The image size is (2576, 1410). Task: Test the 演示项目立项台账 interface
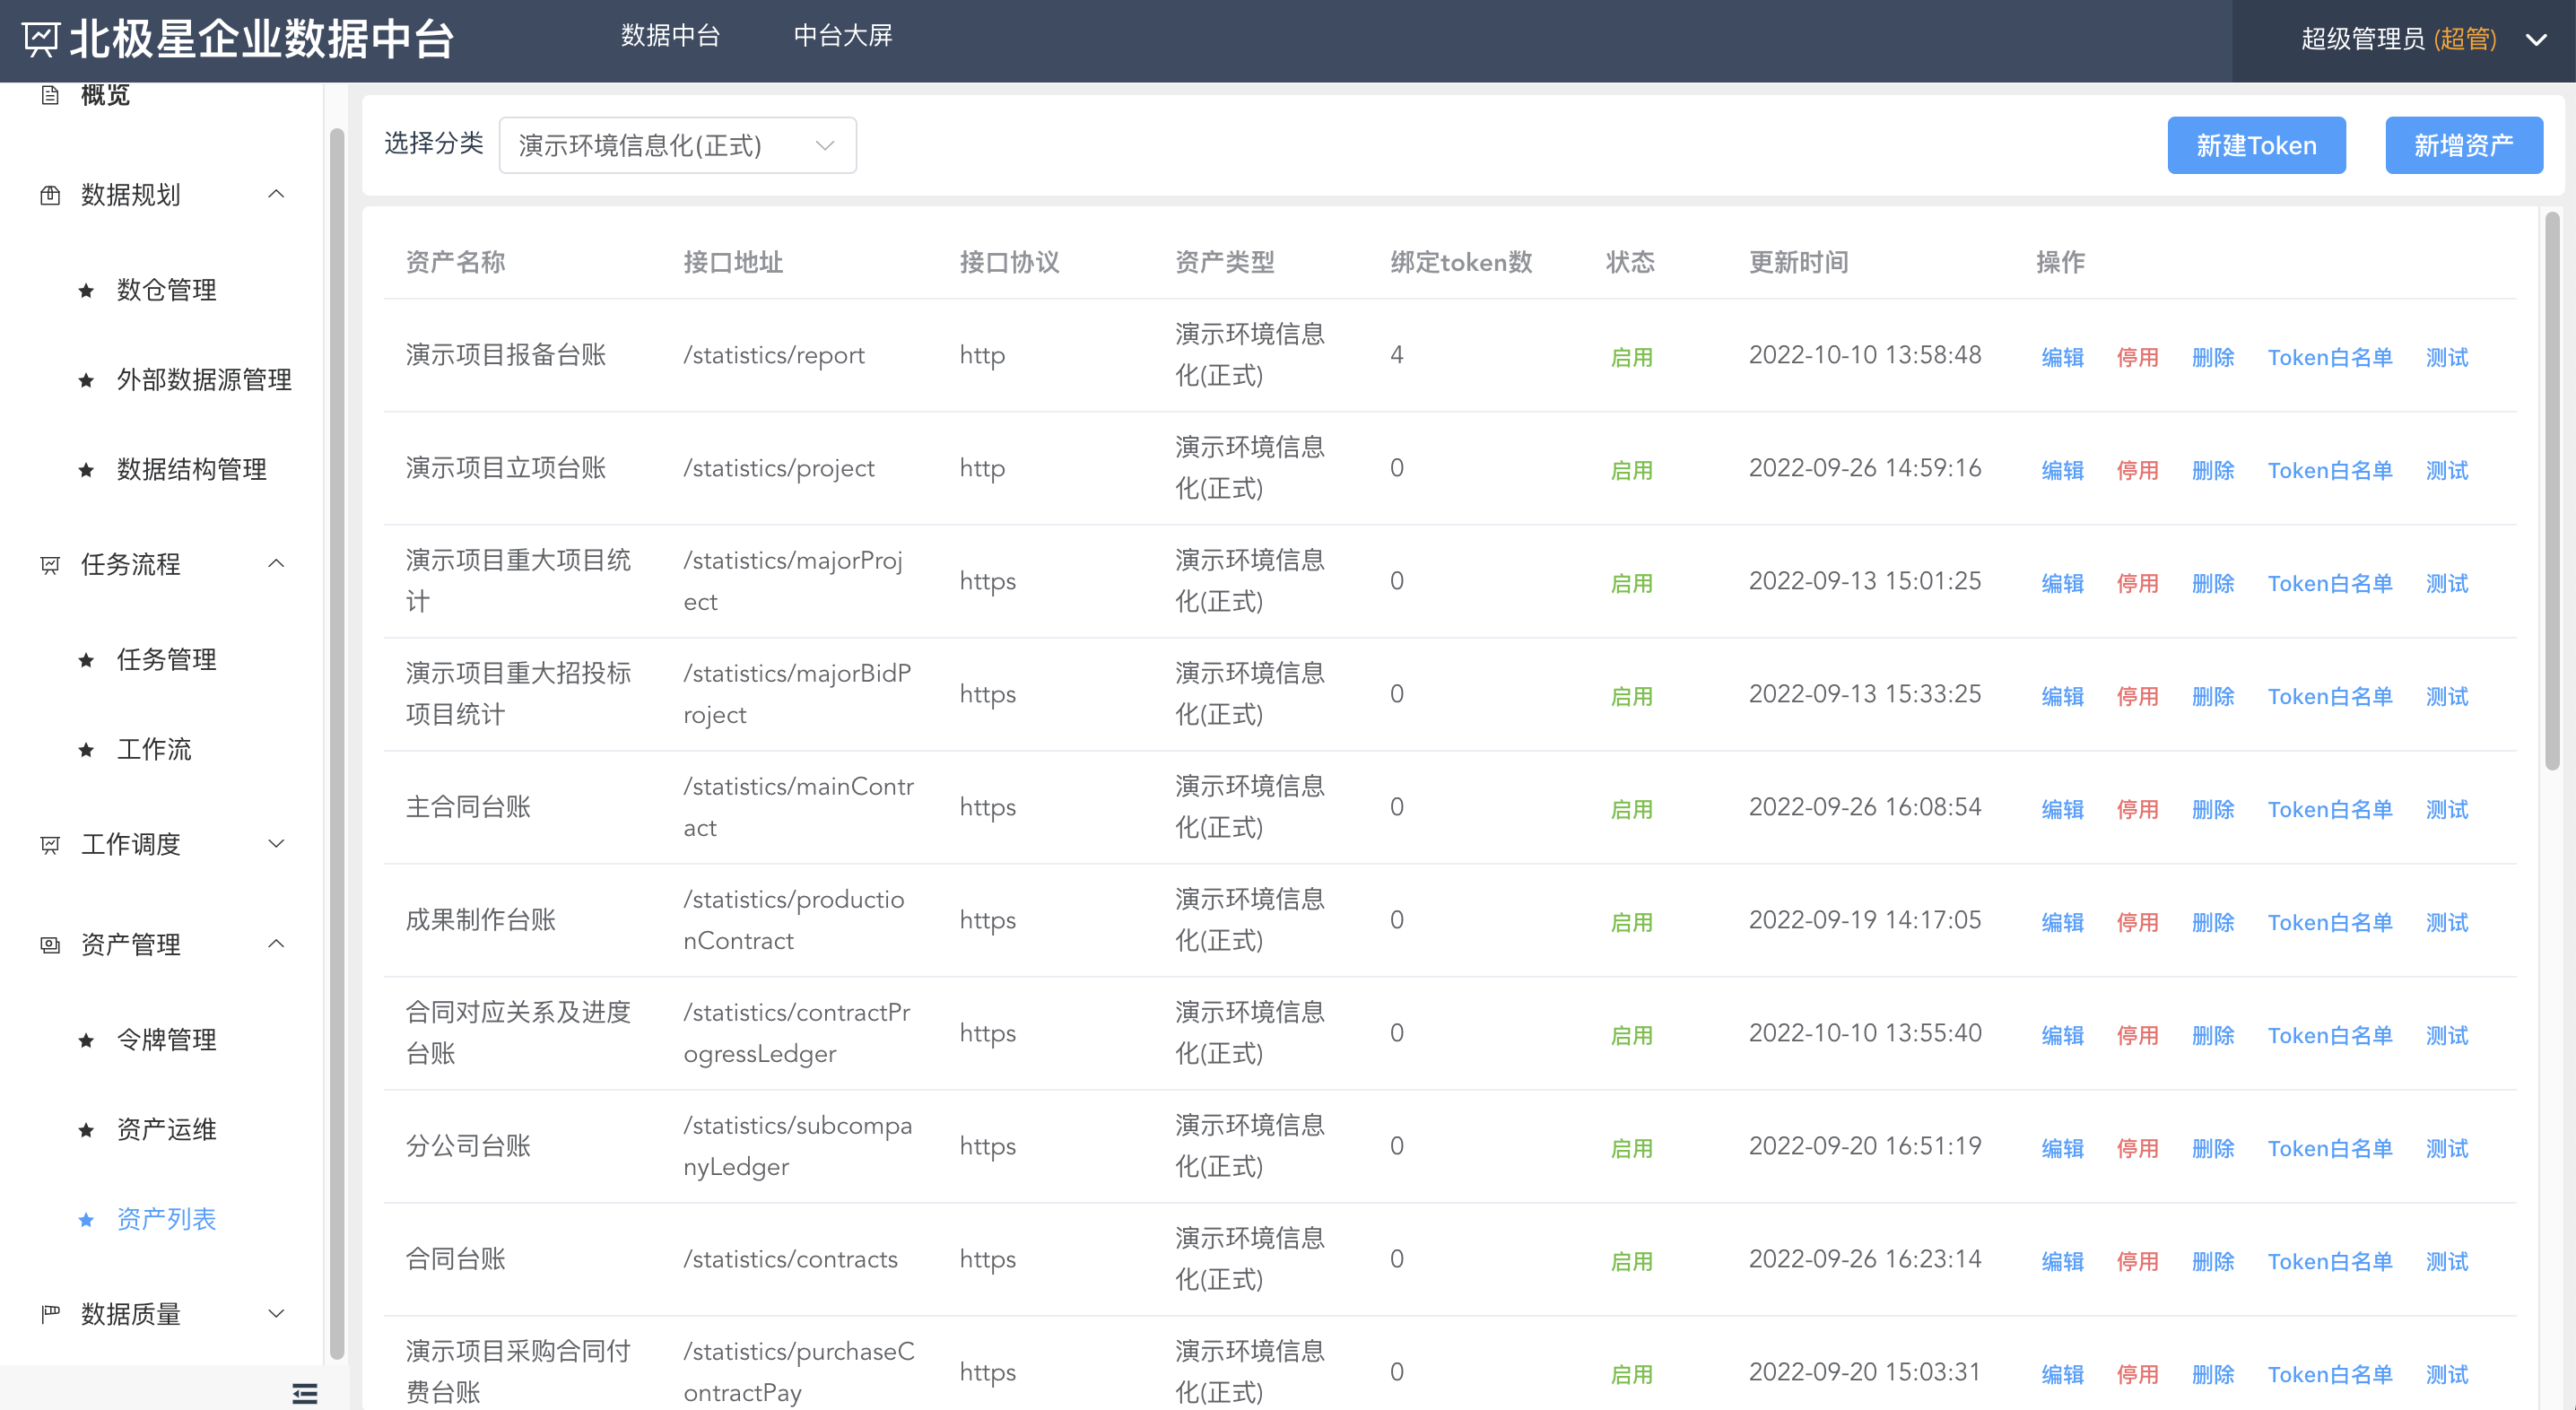2446,470
